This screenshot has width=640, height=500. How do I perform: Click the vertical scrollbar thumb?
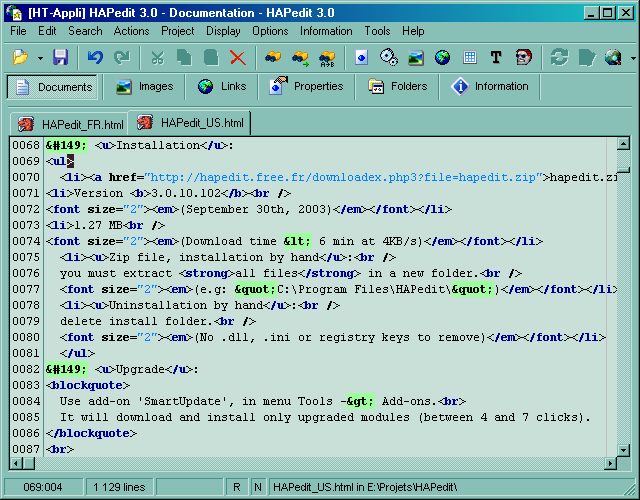point(623,169)
